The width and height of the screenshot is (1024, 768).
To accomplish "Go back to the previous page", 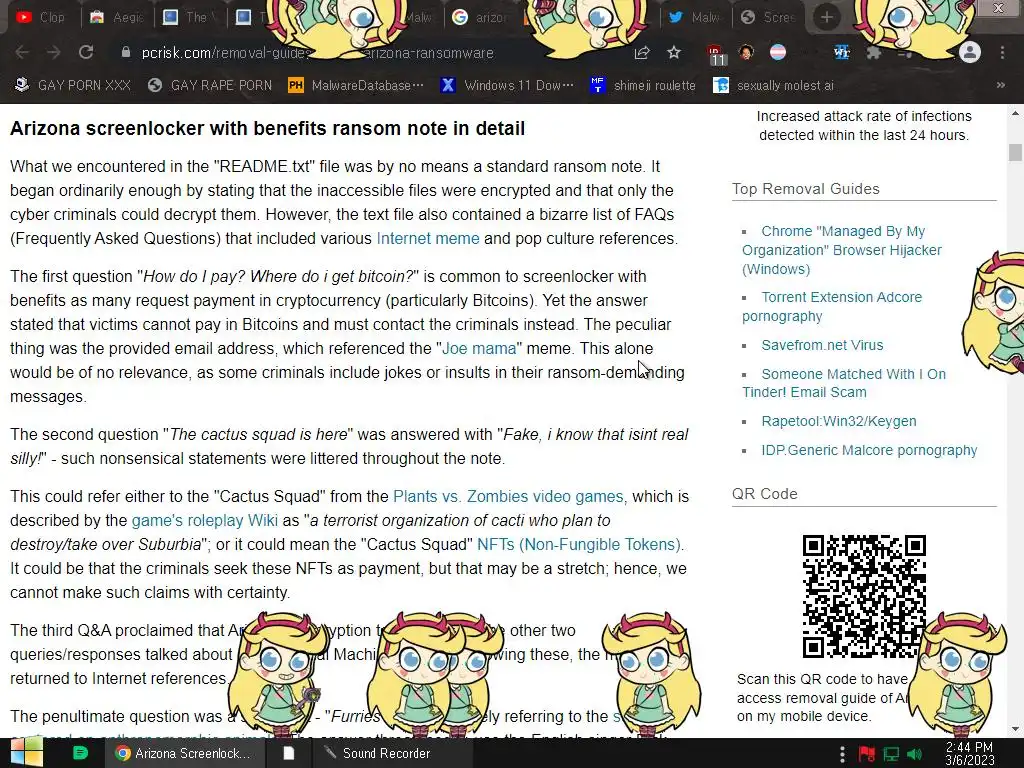I will pos(22,53).
